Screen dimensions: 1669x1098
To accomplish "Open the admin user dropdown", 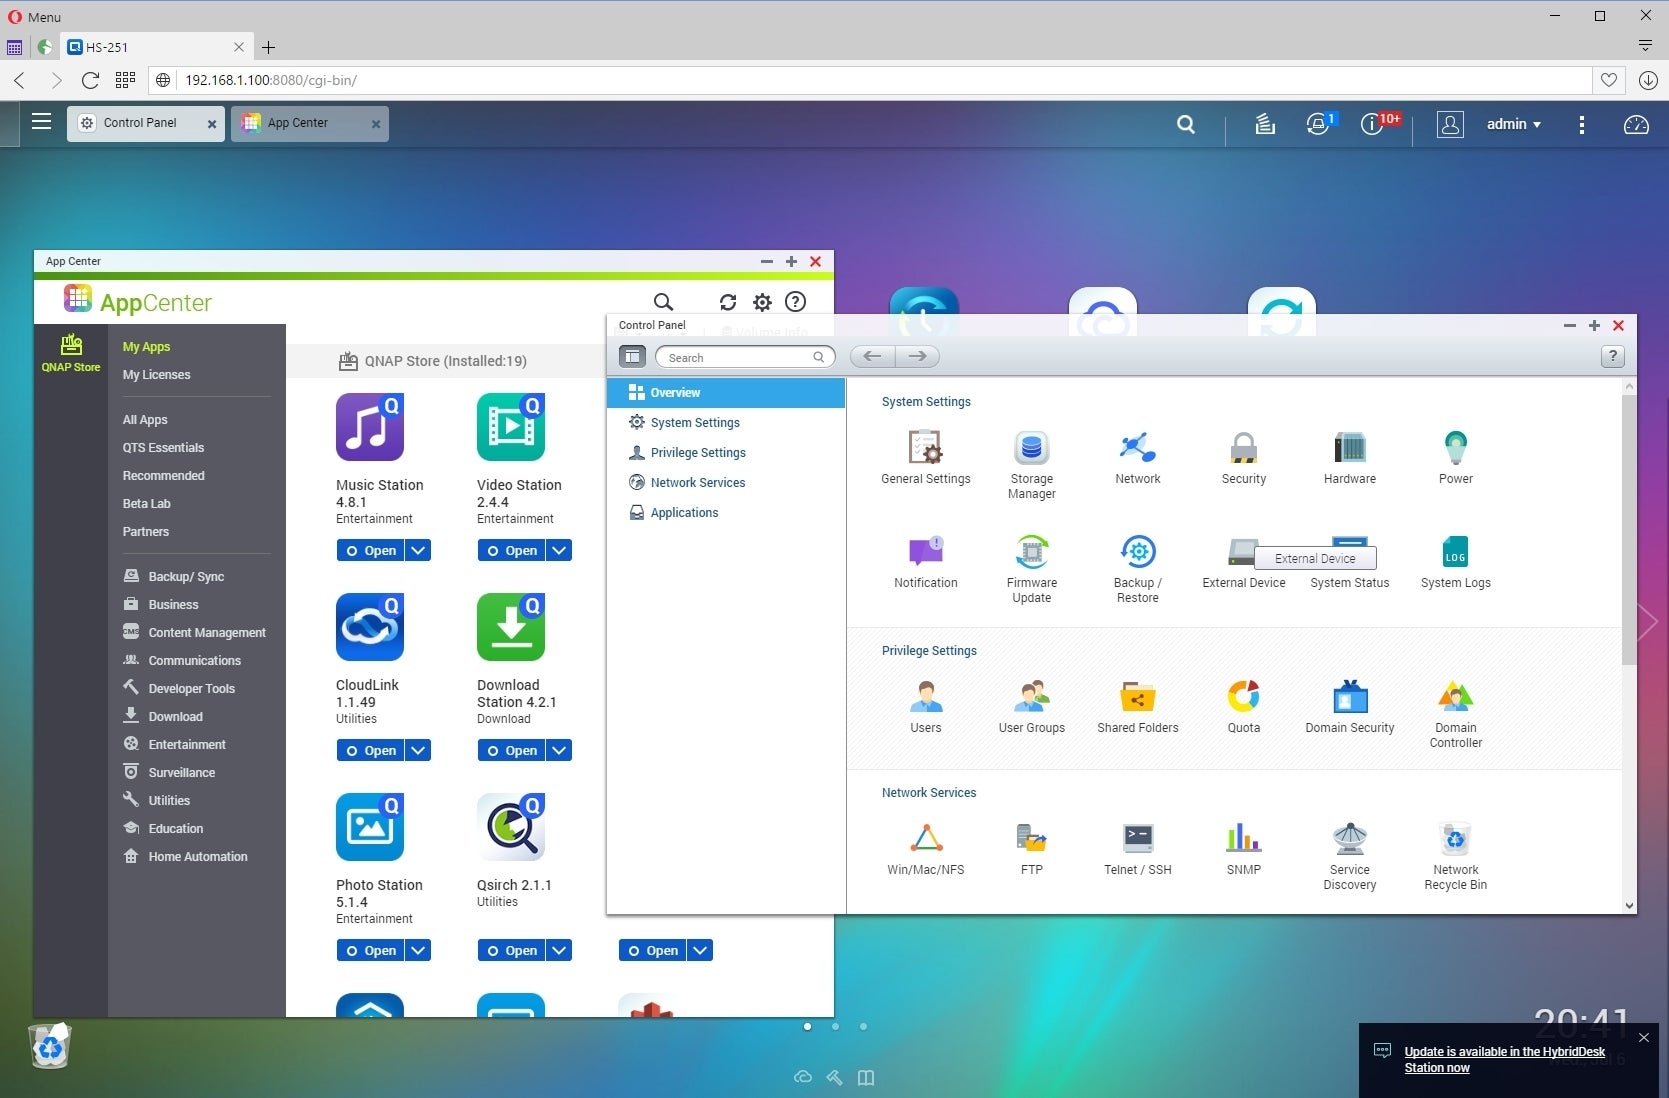I will click(x=1513, y=124).
